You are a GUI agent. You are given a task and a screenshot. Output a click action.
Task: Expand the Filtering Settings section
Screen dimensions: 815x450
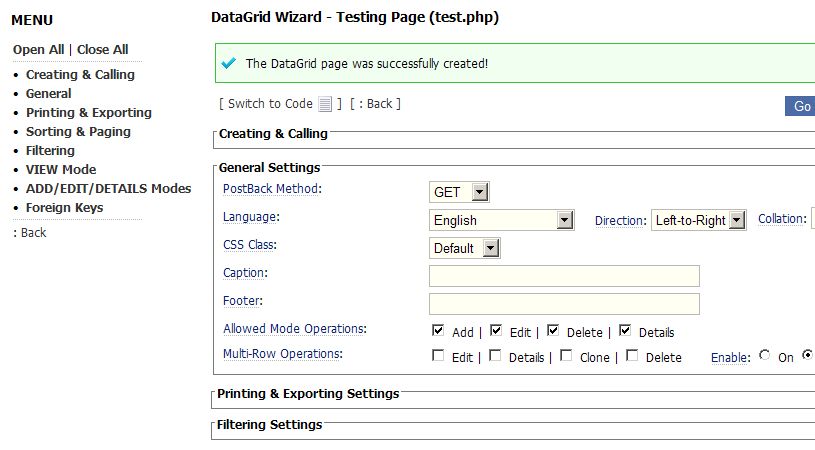click(x=269, y=425)
